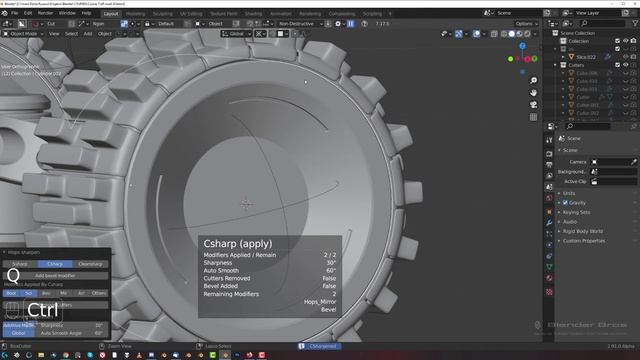Click the Csharp button in Hops panel
This screenshot has width=640, height=360.
[x=55, y=264]
